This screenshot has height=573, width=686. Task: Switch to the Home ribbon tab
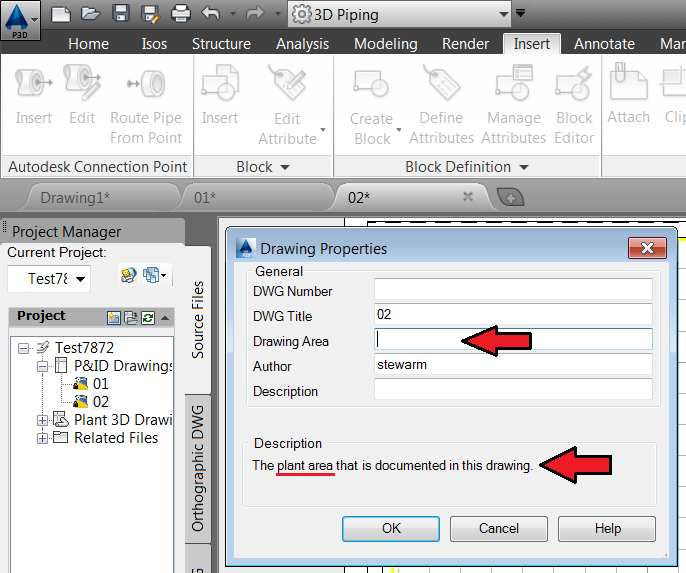pyautogui.click(x=88, y=44)
